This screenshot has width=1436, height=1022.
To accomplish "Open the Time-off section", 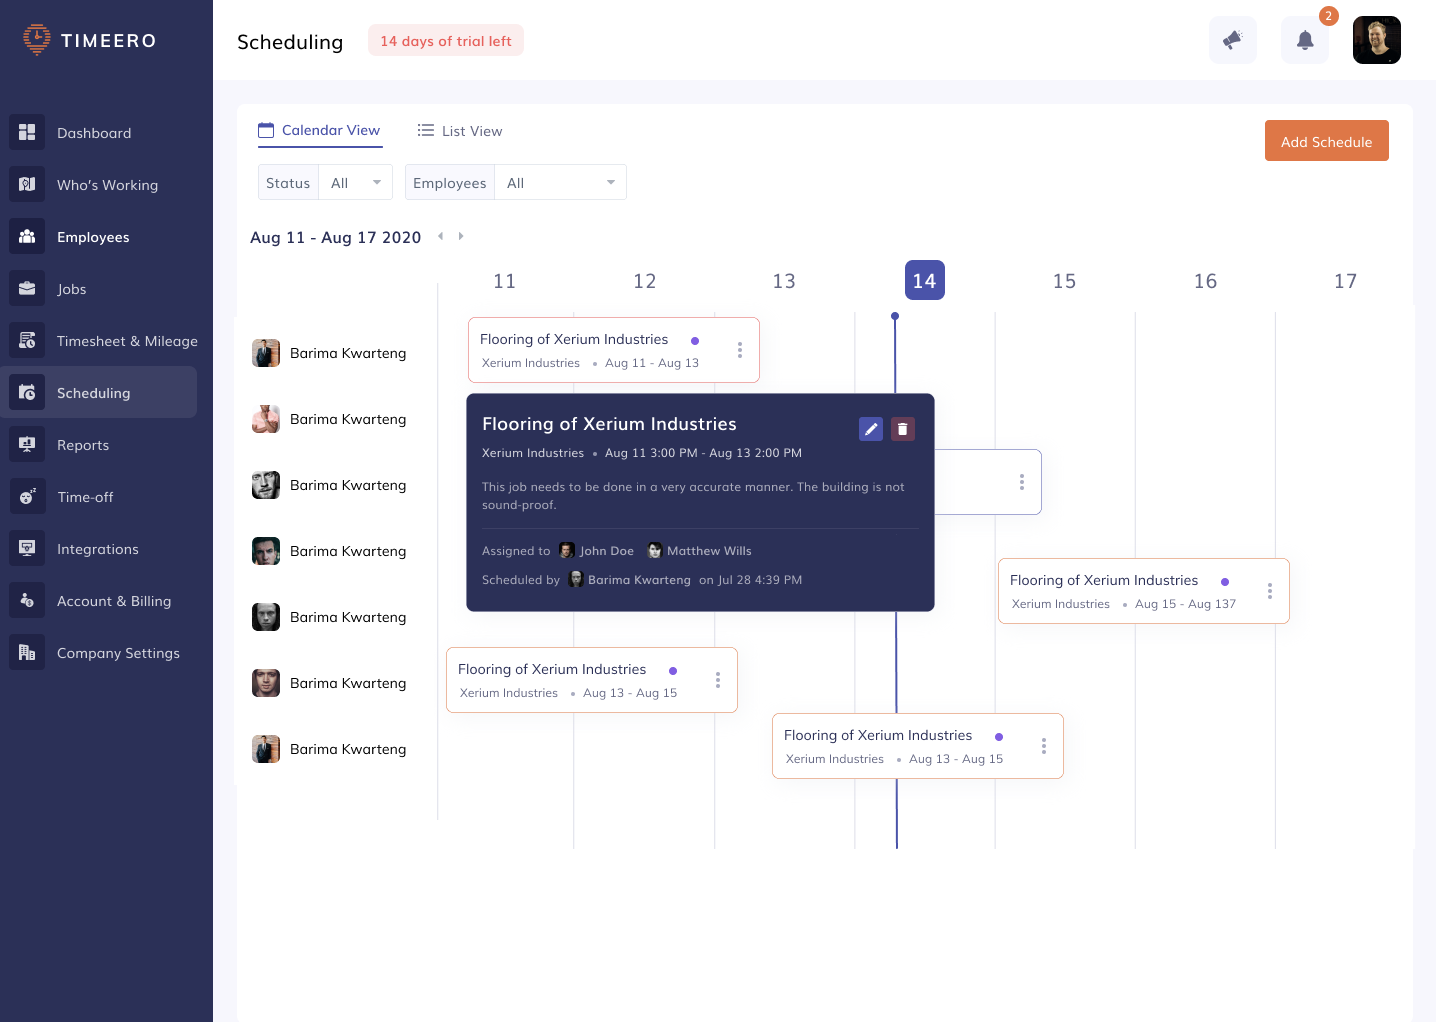I will tap(83, 496).
